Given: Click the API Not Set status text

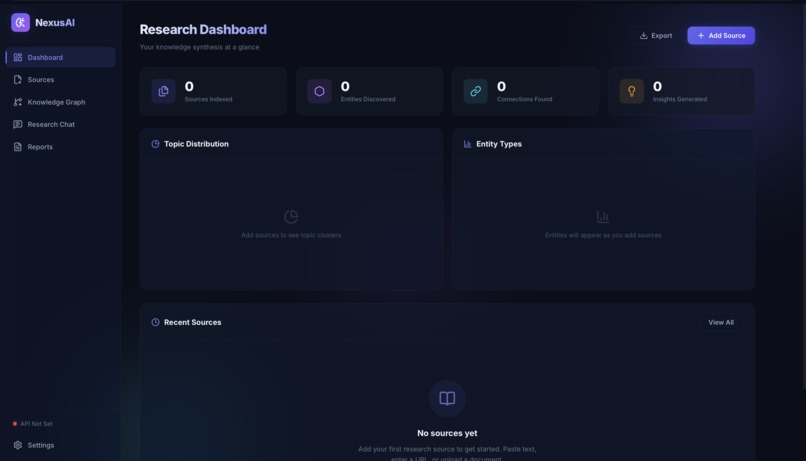Looking at the screenshot, I should coord(36,424).
